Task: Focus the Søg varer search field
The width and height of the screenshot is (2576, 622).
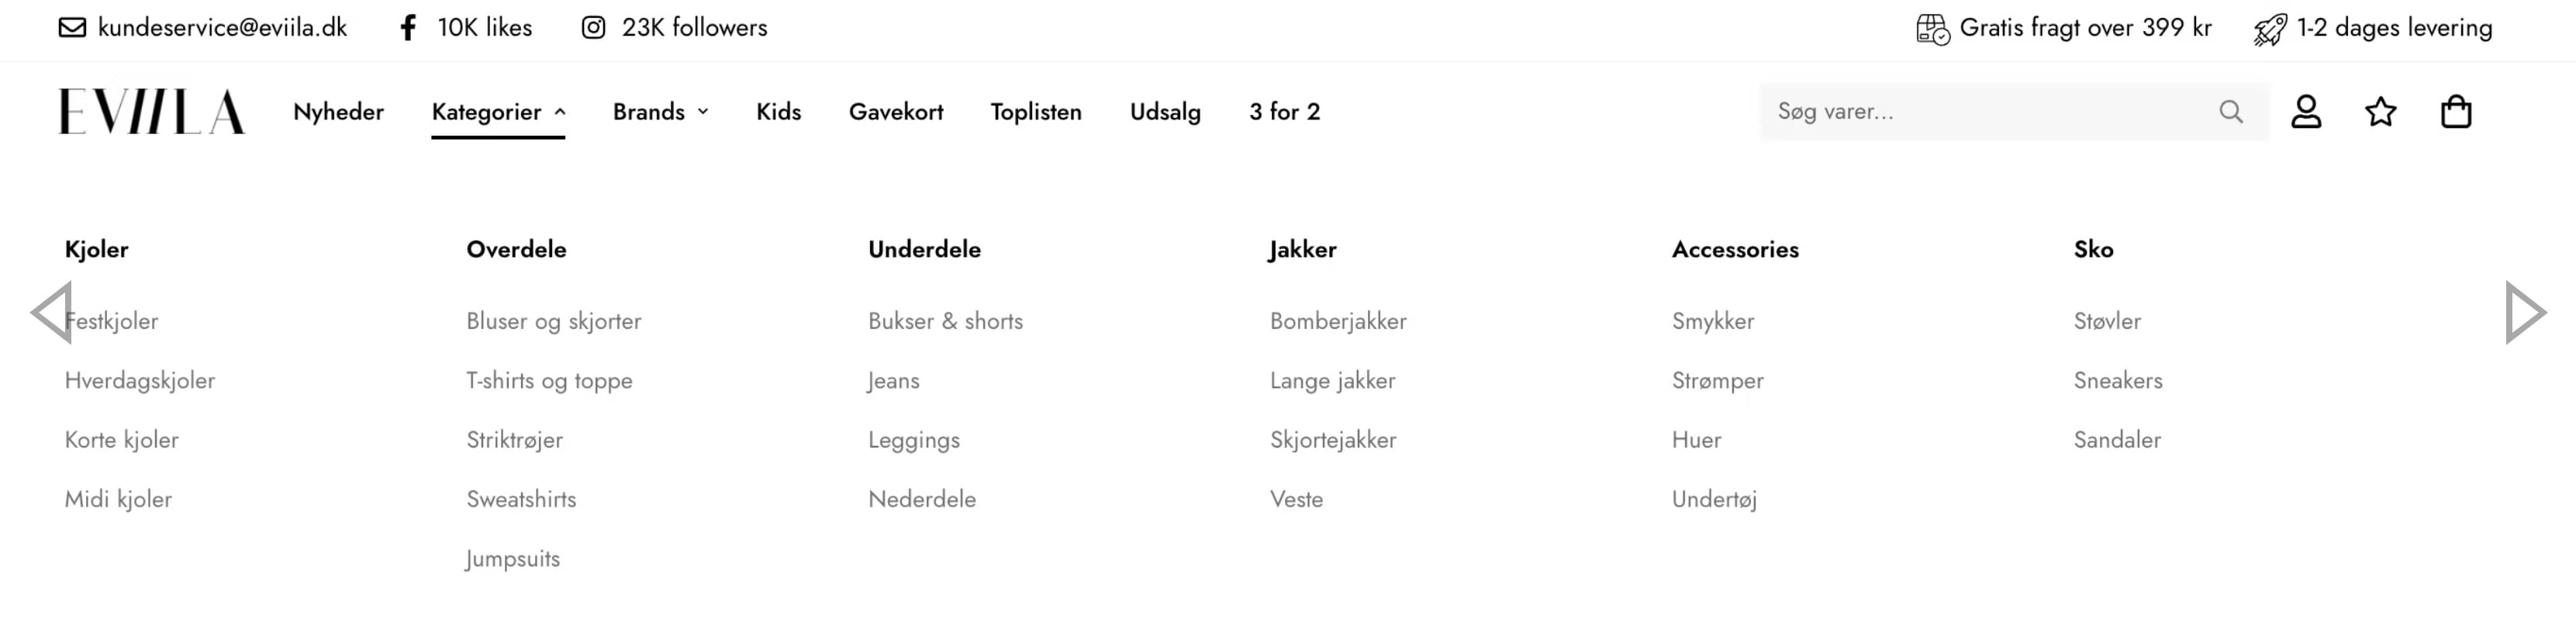Action: click(1990, 111)
